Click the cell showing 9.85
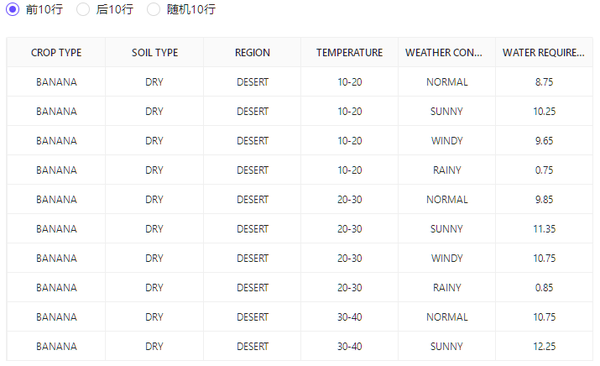The image size is (600, 366). click(x=544, y=199)
